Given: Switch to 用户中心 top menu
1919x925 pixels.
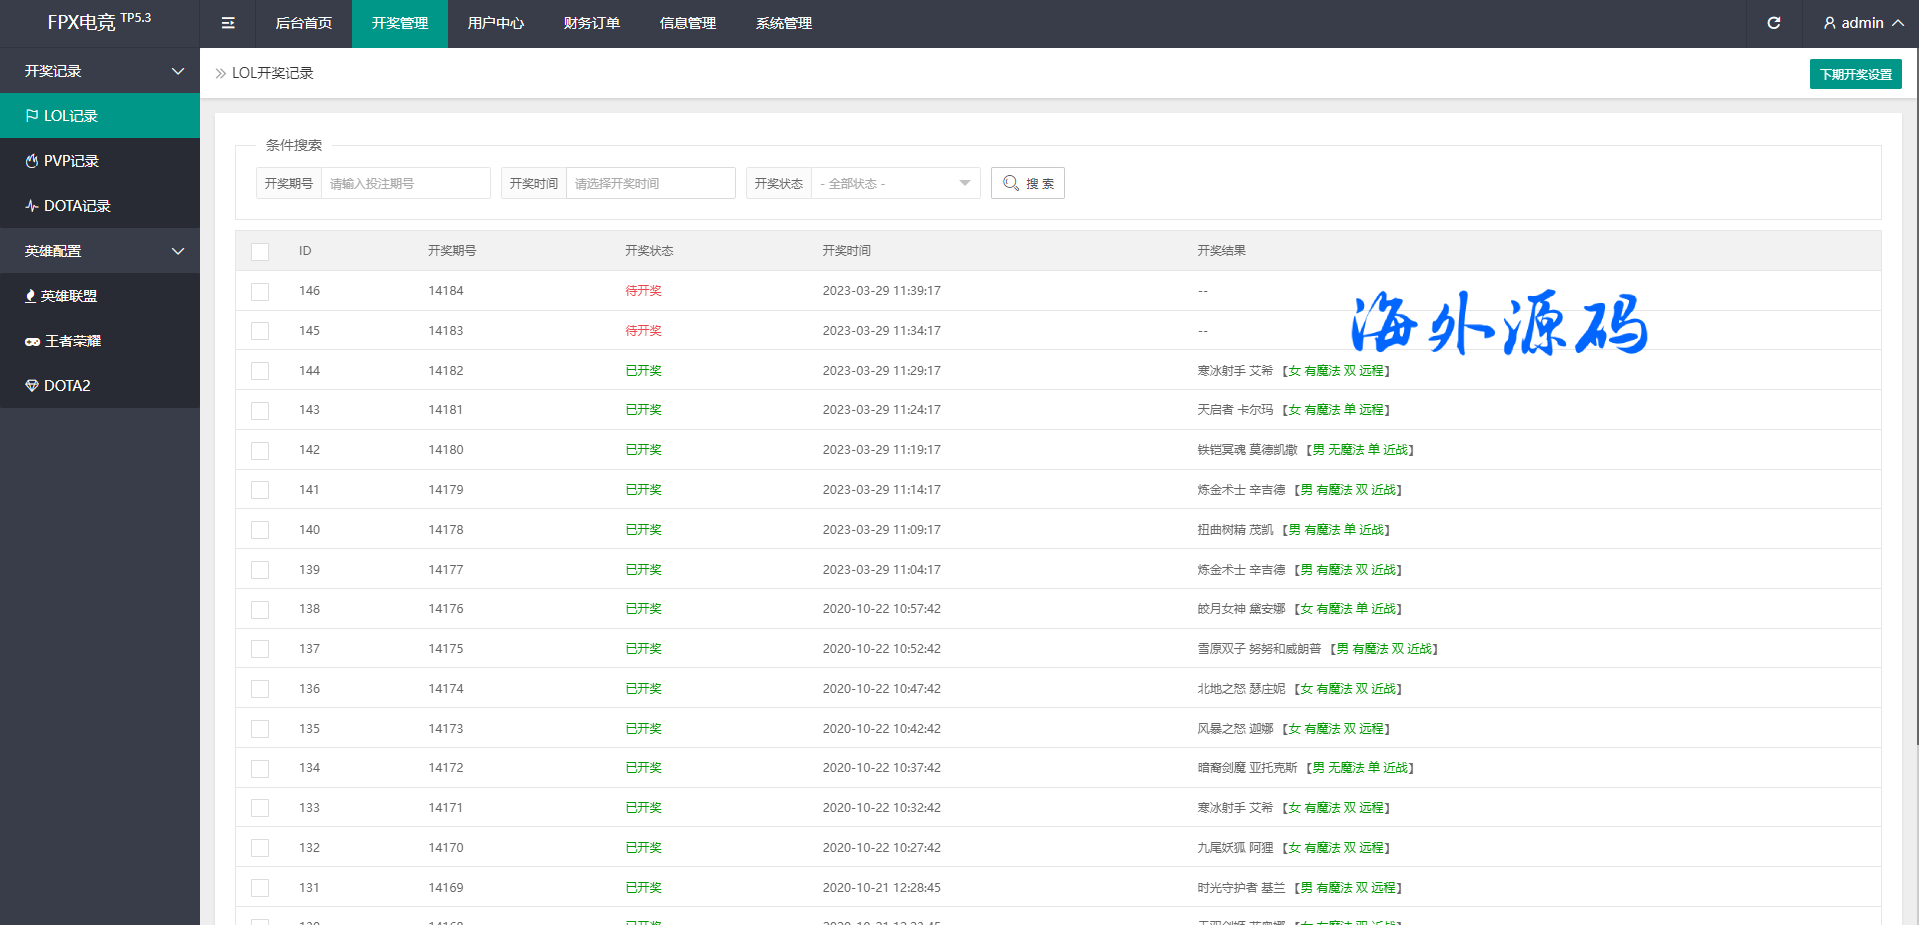Looking at the screenshot, I should [x=495, y=23].
